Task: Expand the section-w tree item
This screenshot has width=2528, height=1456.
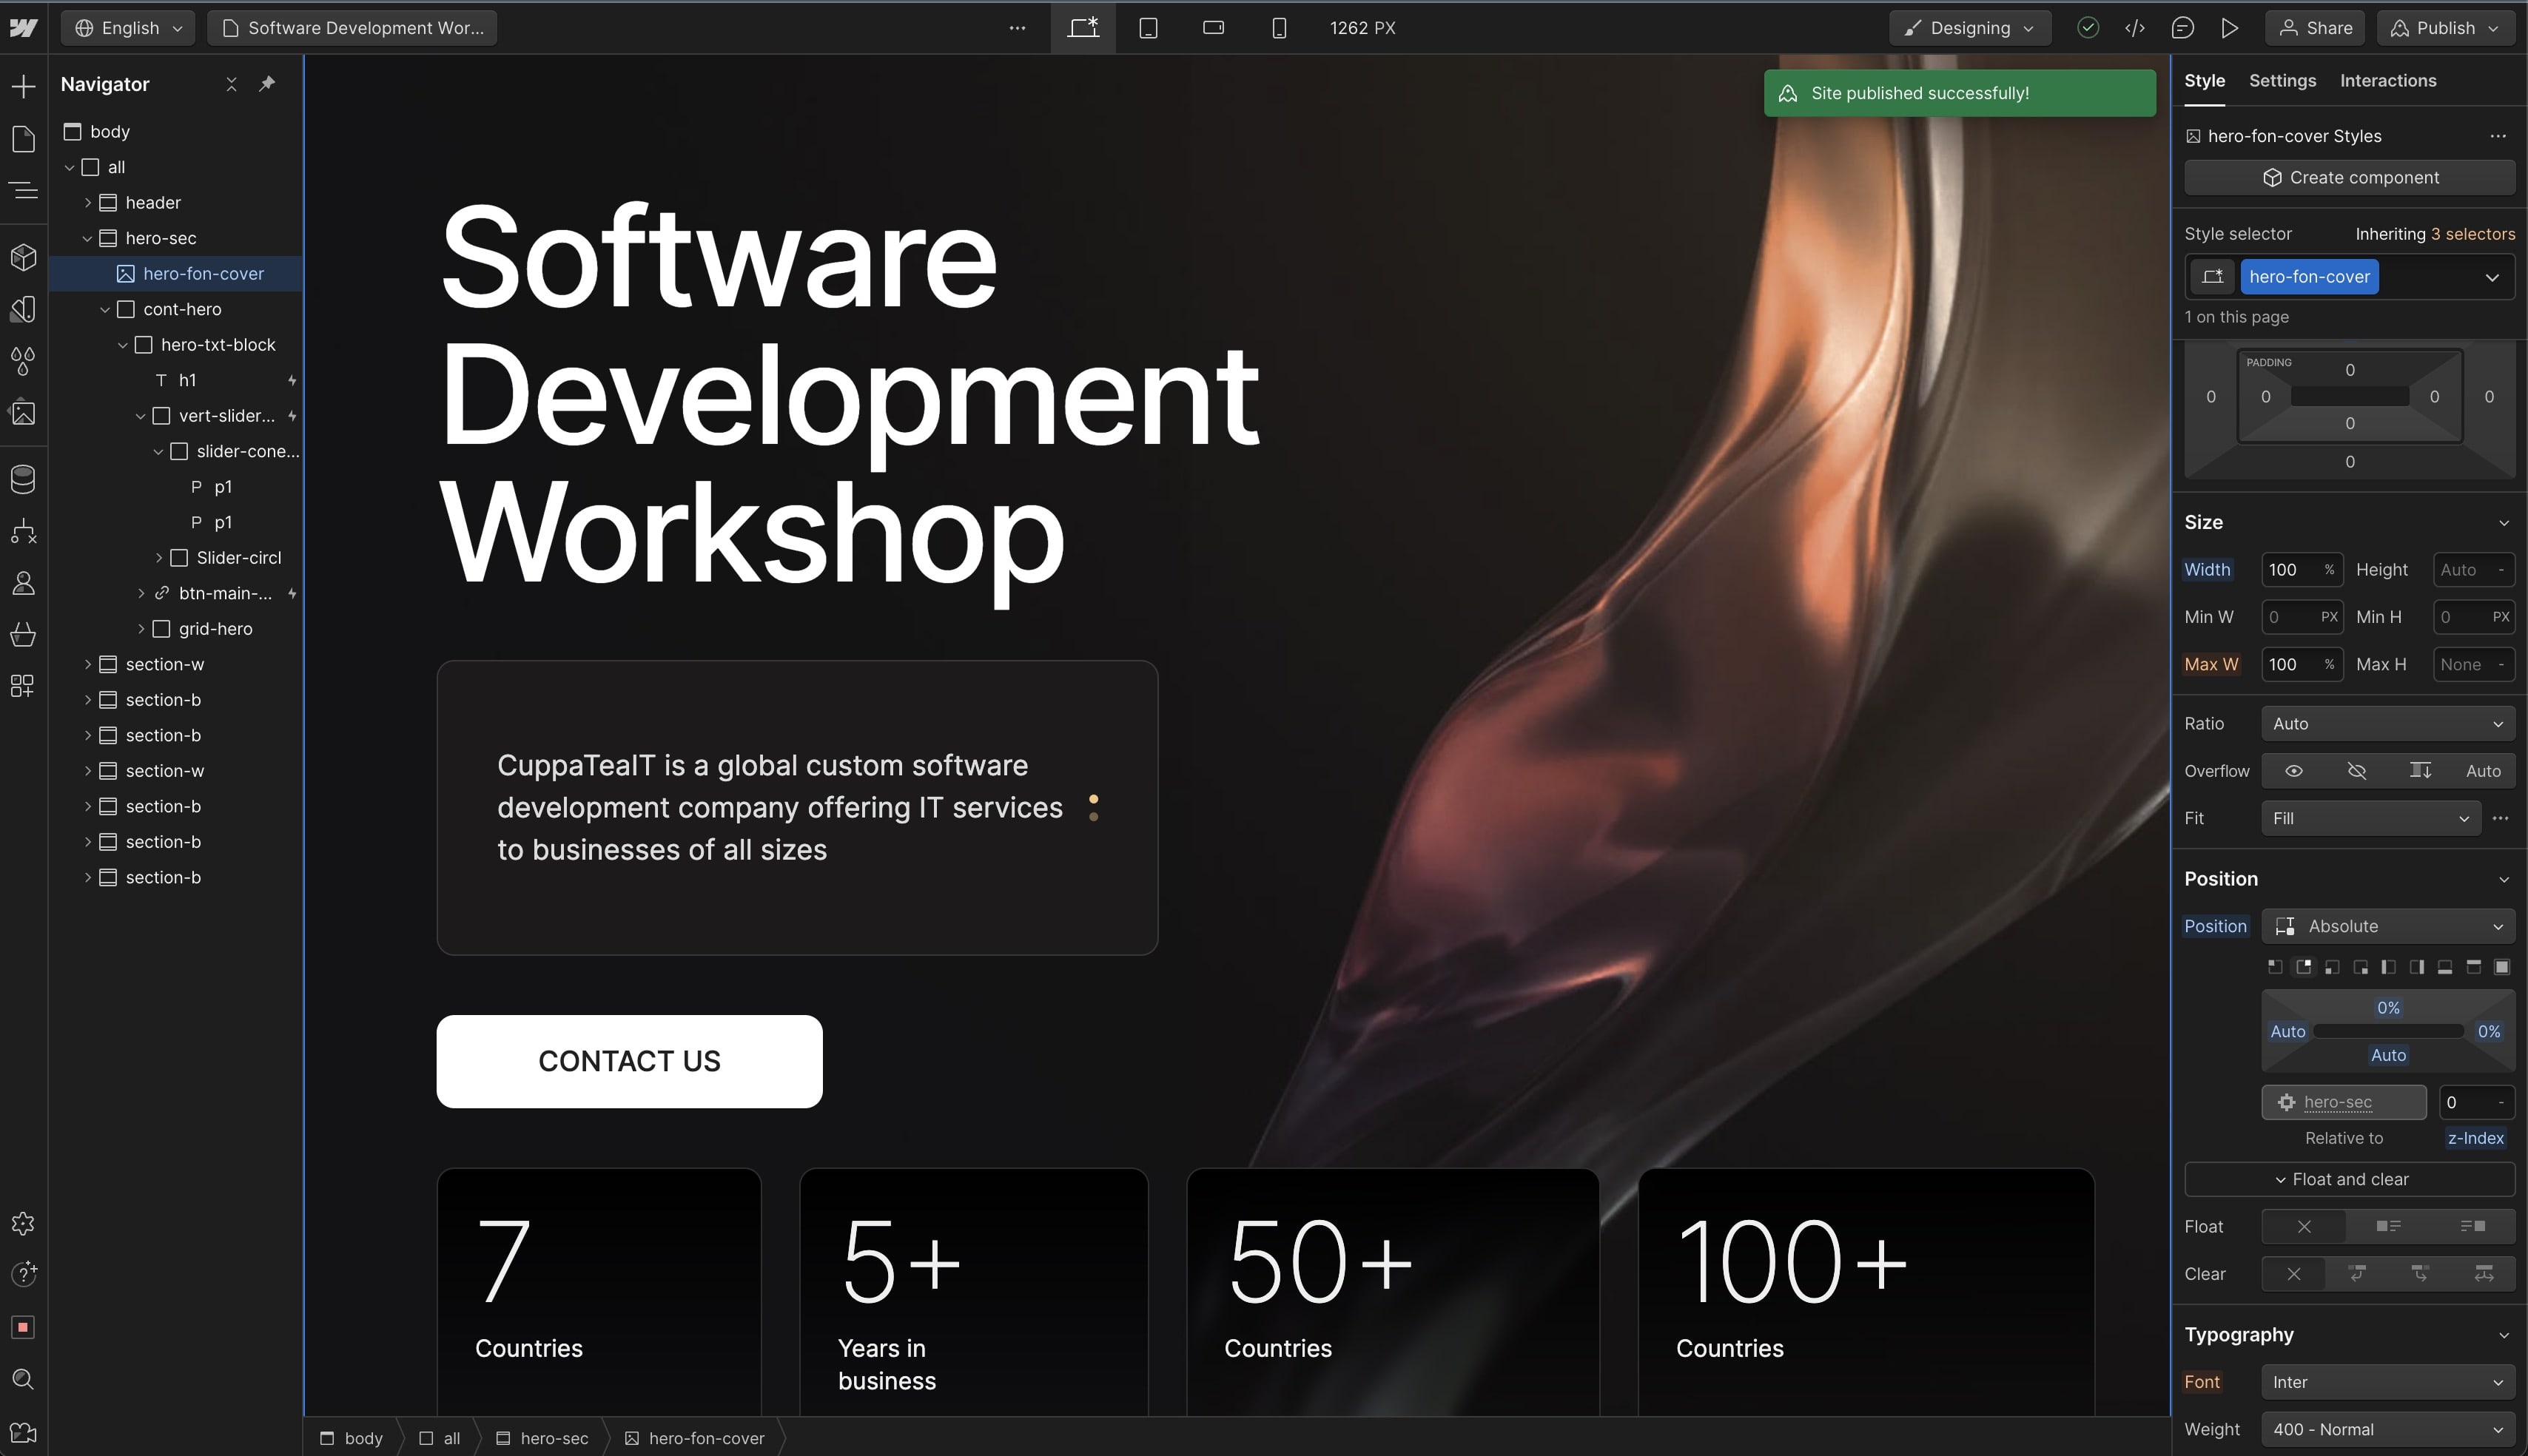Action: (x=88, y=664)
